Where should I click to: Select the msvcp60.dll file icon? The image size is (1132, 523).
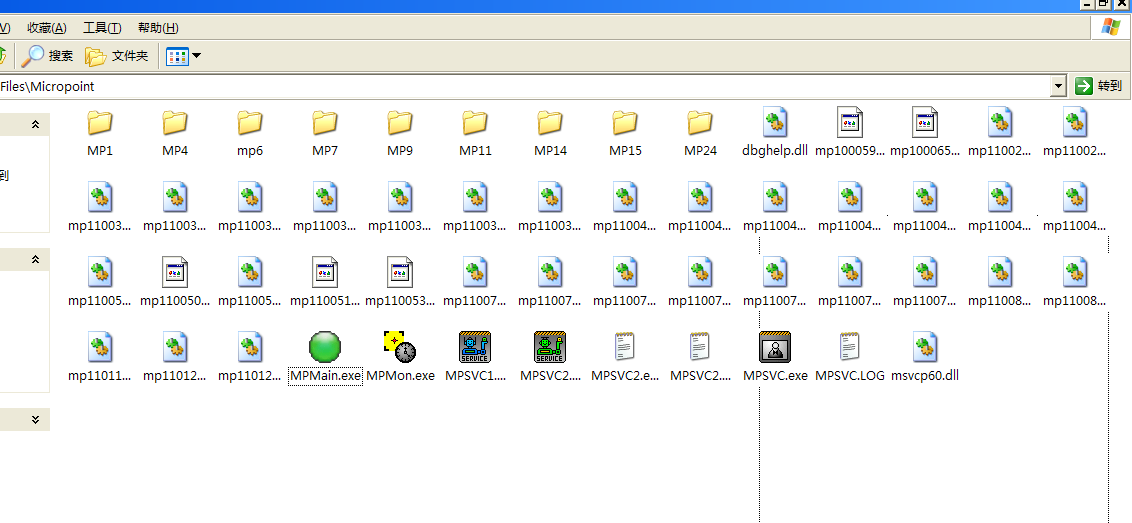pyautogui.click(x=925, y=347)
